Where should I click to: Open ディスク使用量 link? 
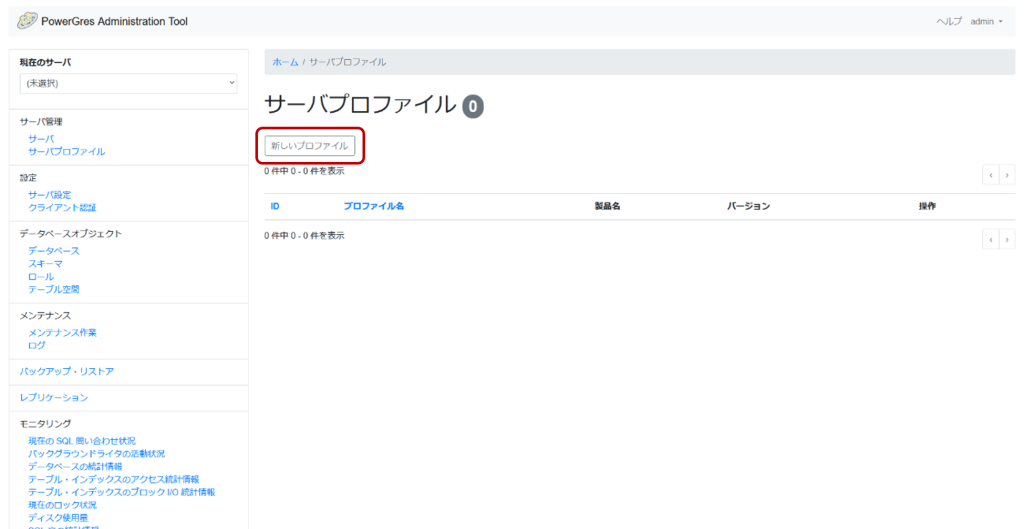58,518
